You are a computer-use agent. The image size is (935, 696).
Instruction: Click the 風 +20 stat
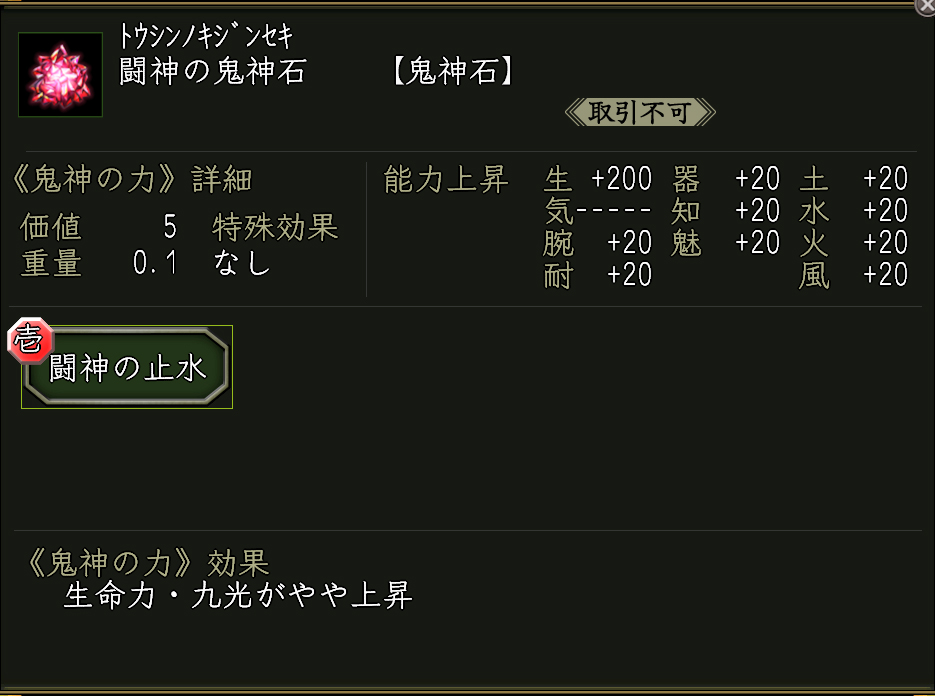click(x=853, y=275)
